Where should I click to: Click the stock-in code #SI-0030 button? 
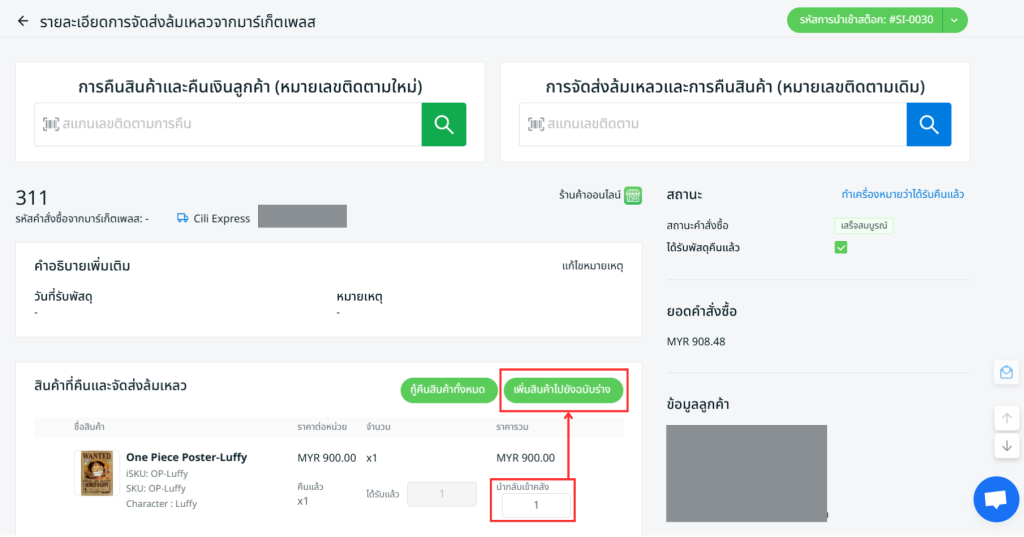[x=866, y=20]
